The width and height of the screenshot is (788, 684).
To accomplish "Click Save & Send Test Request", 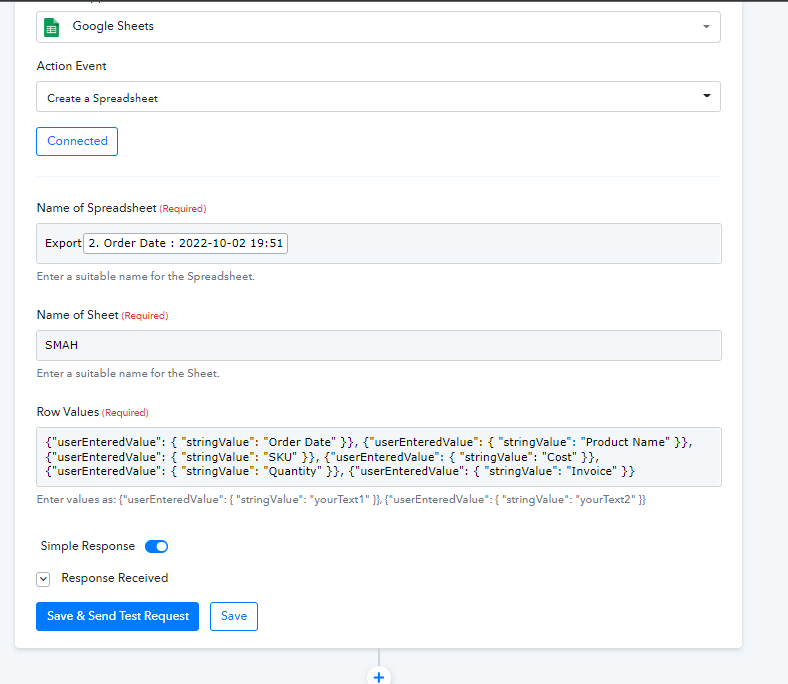I will (118, 616).
